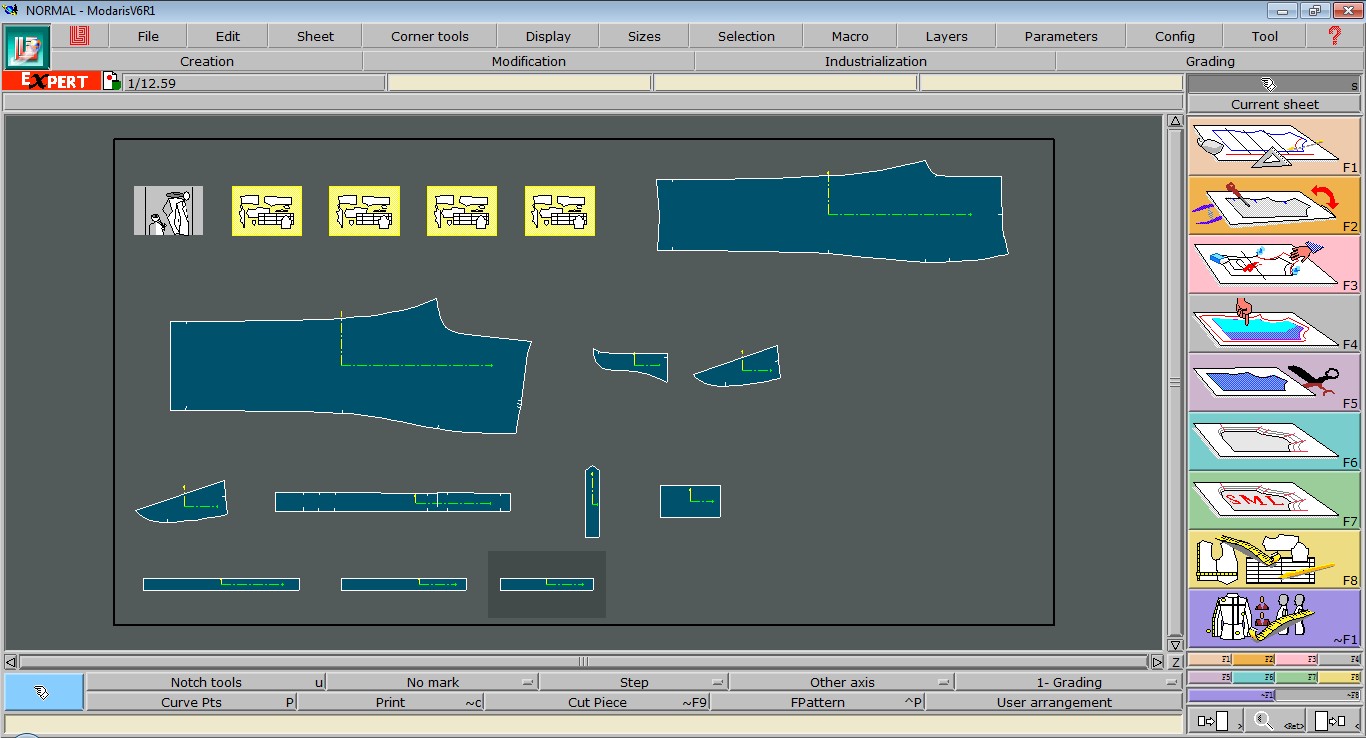
Task: Open the Tool menu
Action: 1265,36
